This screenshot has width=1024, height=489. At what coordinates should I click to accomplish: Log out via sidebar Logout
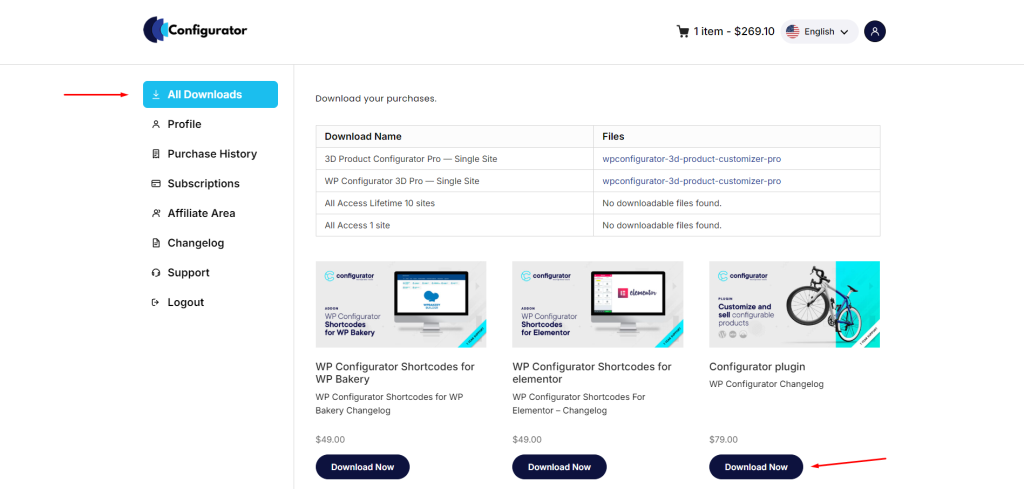(x=185, y=302)
